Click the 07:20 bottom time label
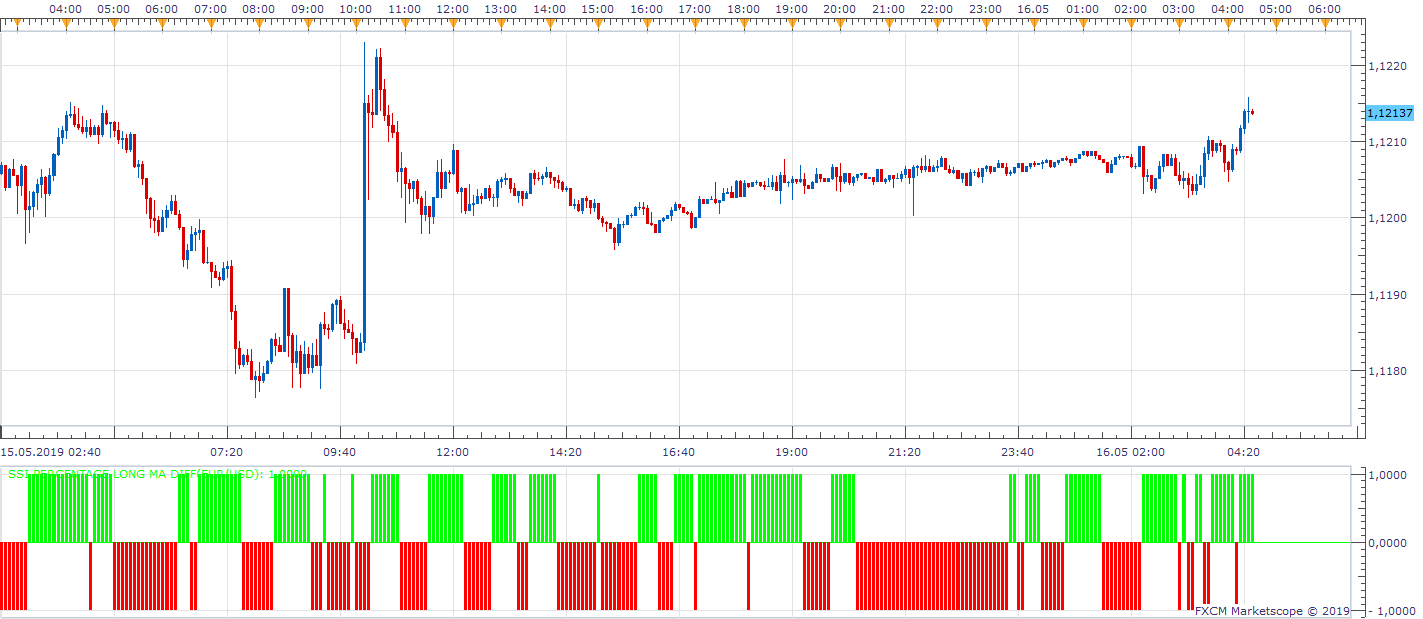This screenshot has height=619, width=1423. point(227,452)
